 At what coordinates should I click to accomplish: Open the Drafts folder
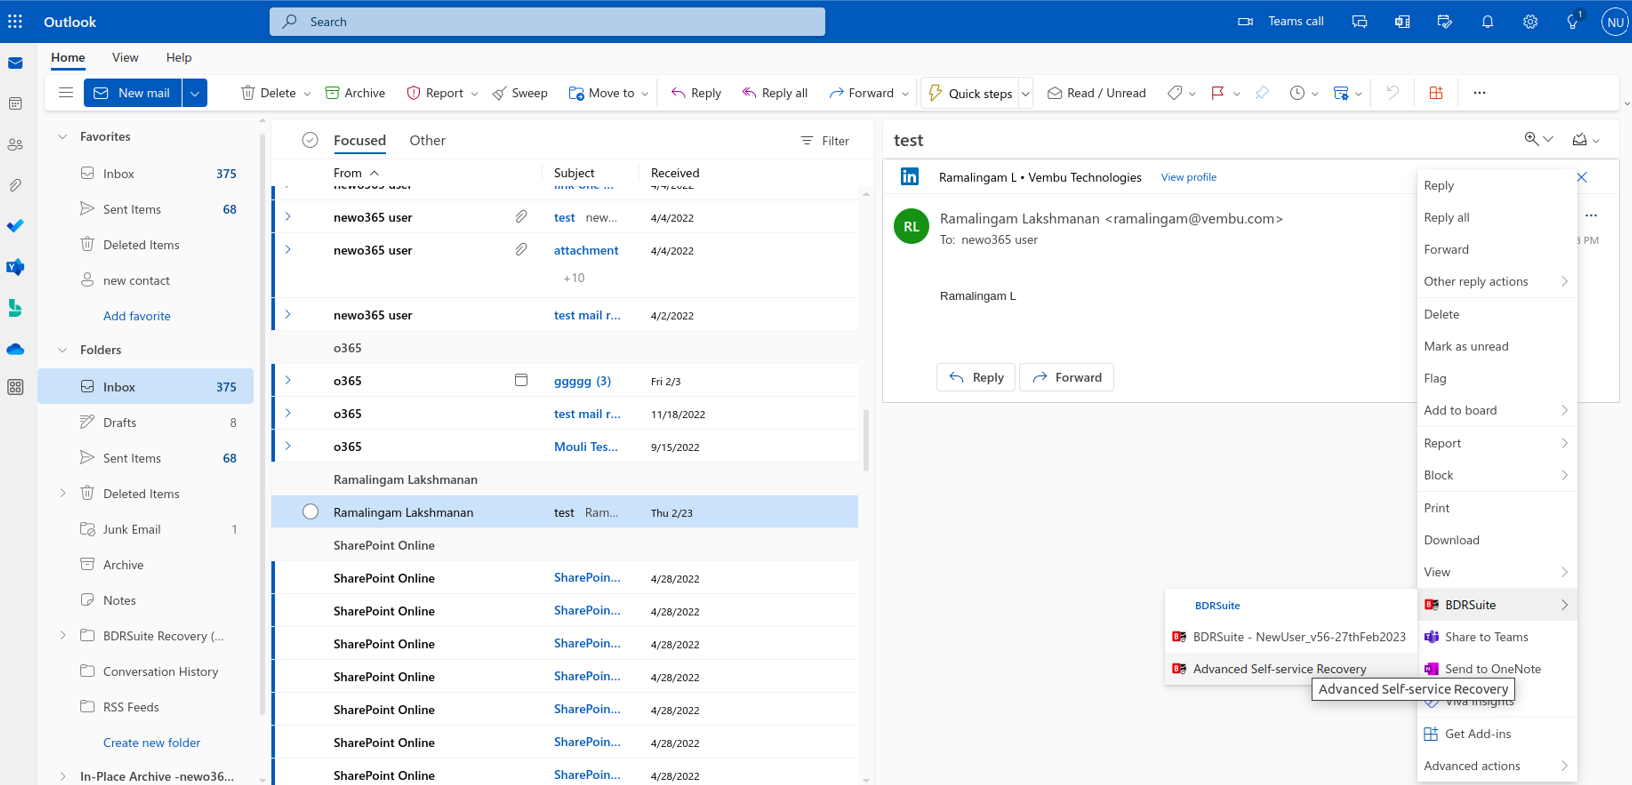pos(146,422)
